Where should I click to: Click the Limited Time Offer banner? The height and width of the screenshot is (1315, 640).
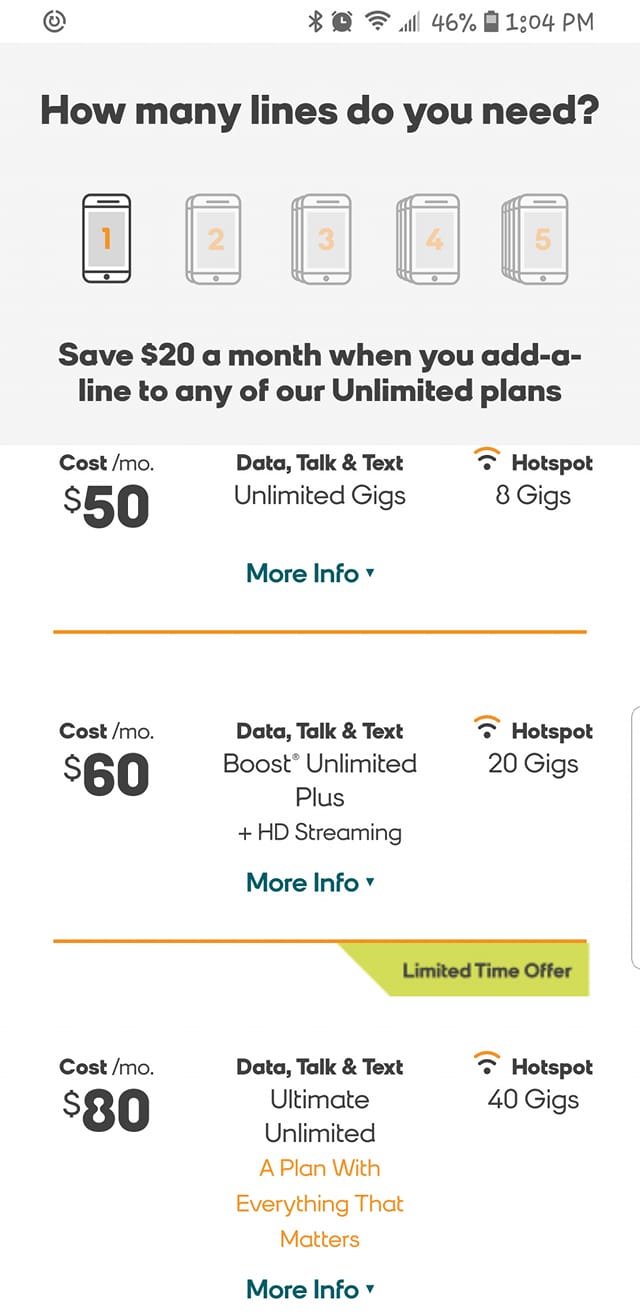point(486,969)
